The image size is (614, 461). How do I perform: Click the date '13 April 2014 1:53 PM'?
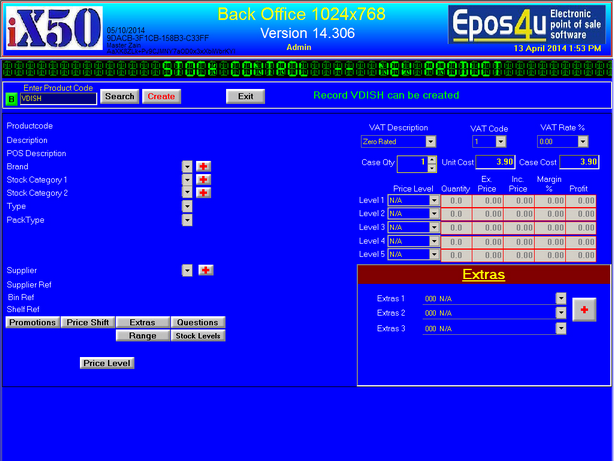557,48
